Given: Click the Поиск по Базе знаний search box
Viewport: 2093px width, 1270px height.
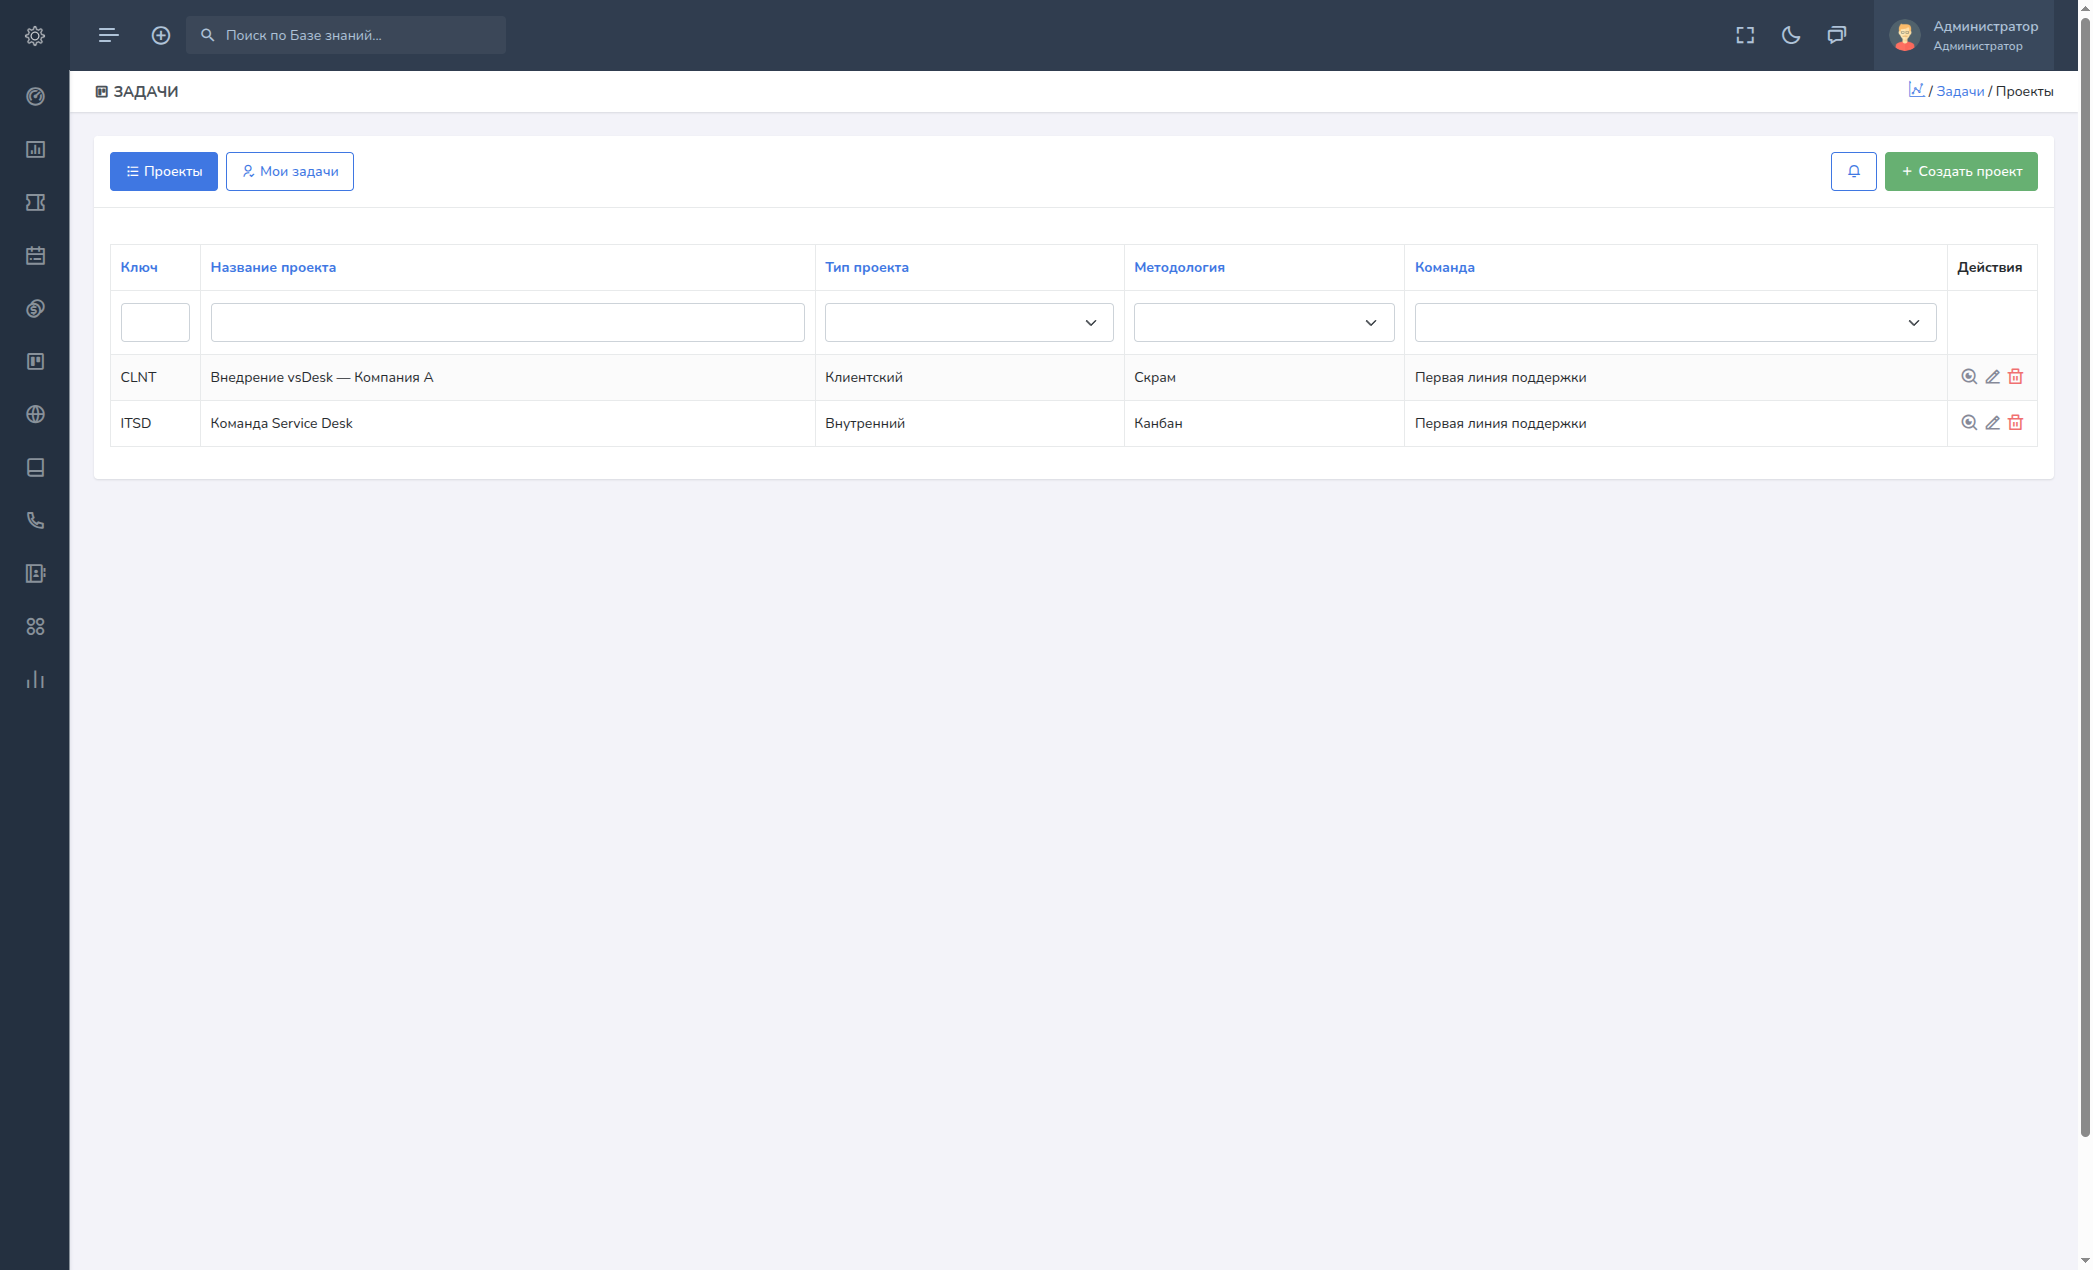Looking at the screenshot, I should pyautogui.click(x=346, y=35).
